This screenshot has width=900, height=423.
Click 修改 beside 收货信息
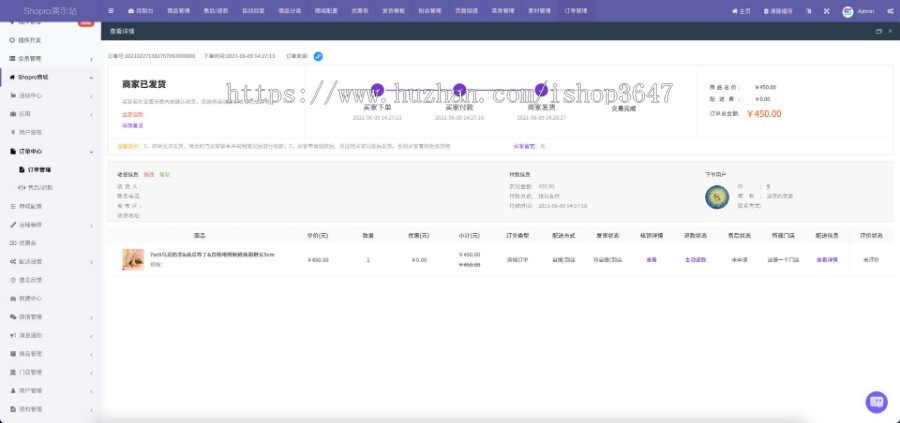click(x=149, y=174)
